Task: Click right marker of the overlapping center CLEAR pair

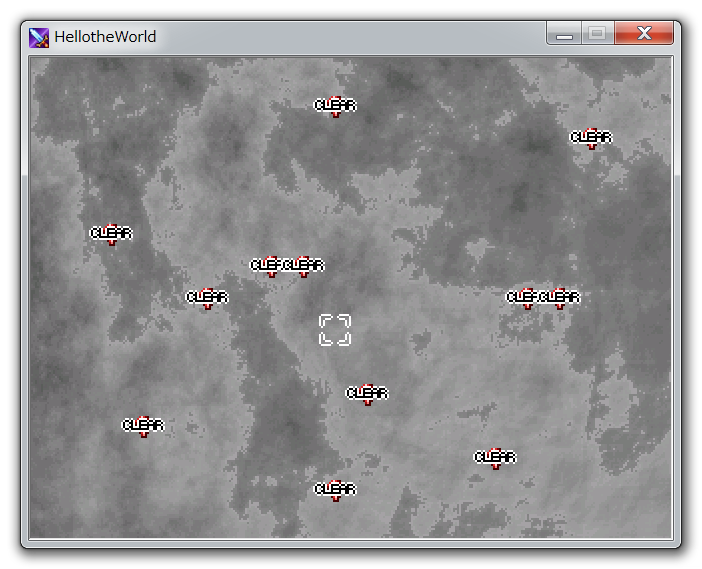Action: pos(304,266)
